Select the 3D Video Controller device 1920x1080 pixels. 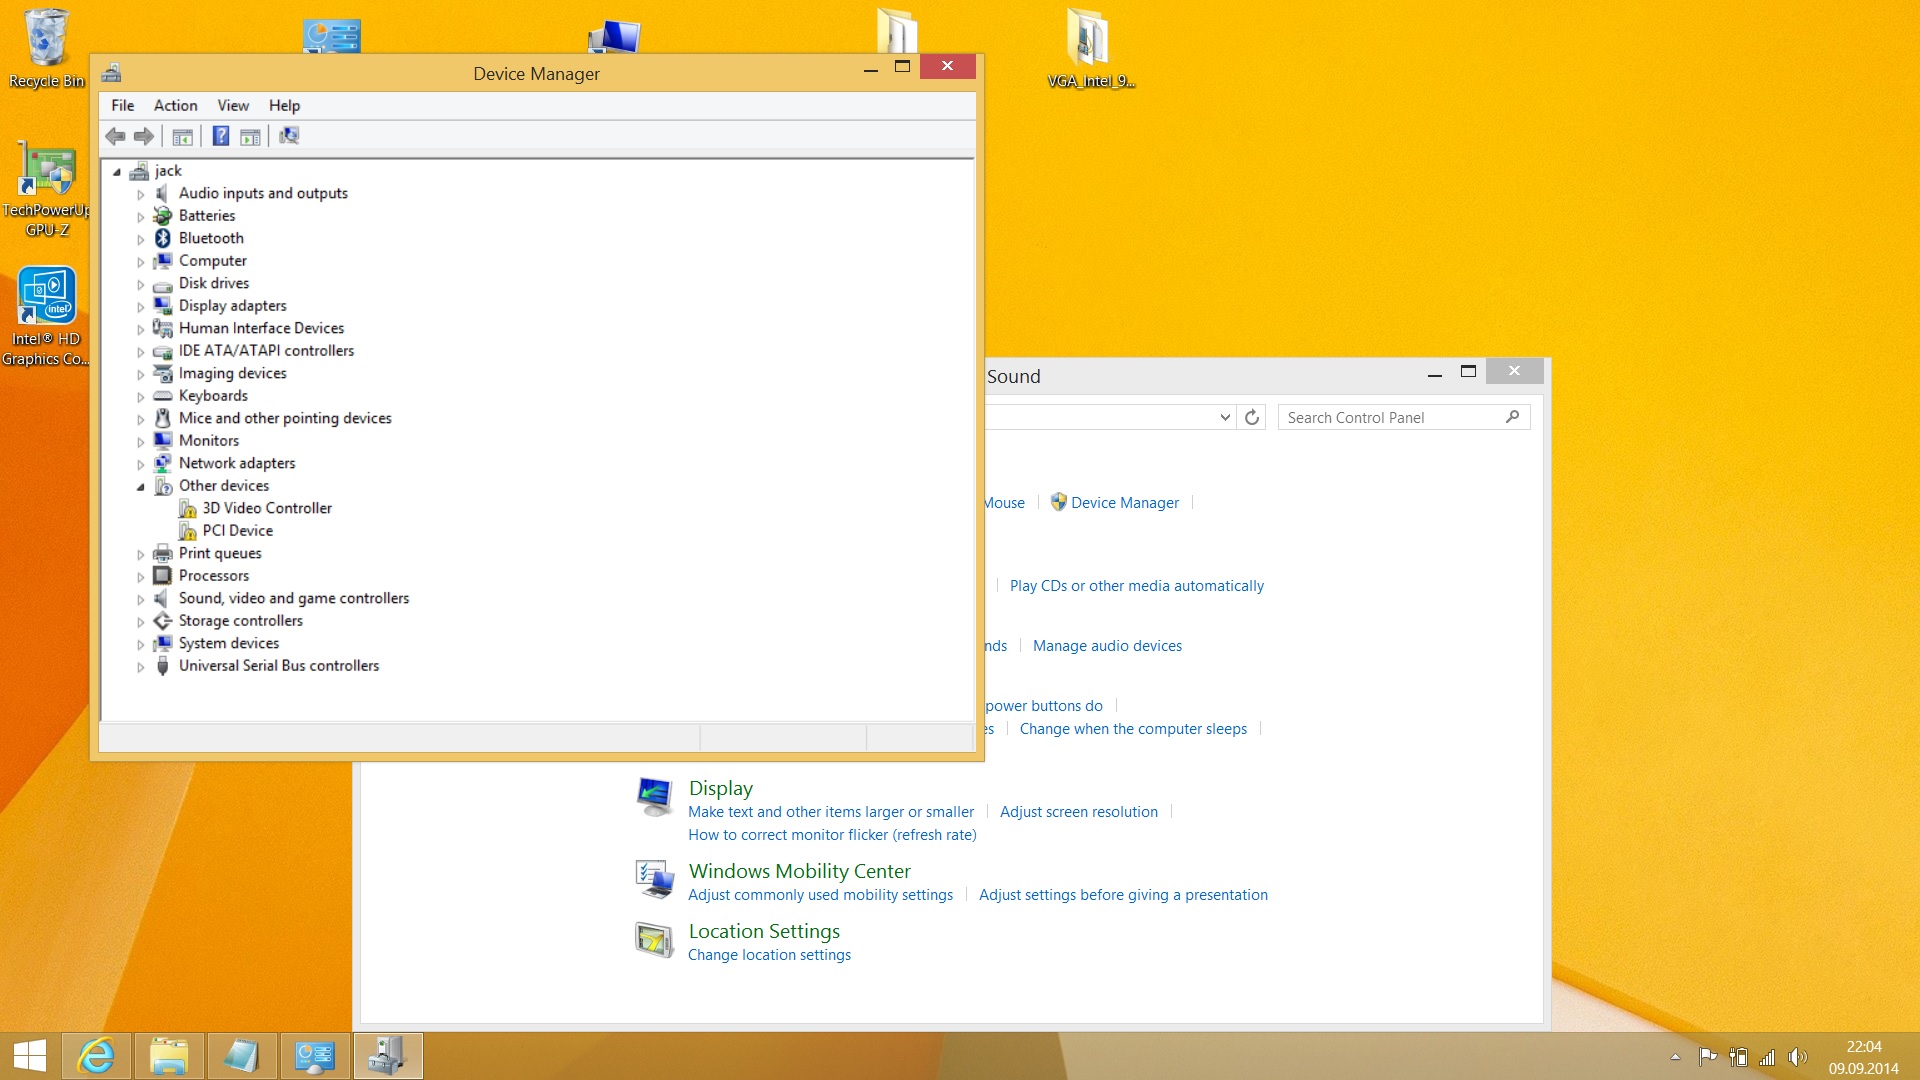(x=266, y=508)
